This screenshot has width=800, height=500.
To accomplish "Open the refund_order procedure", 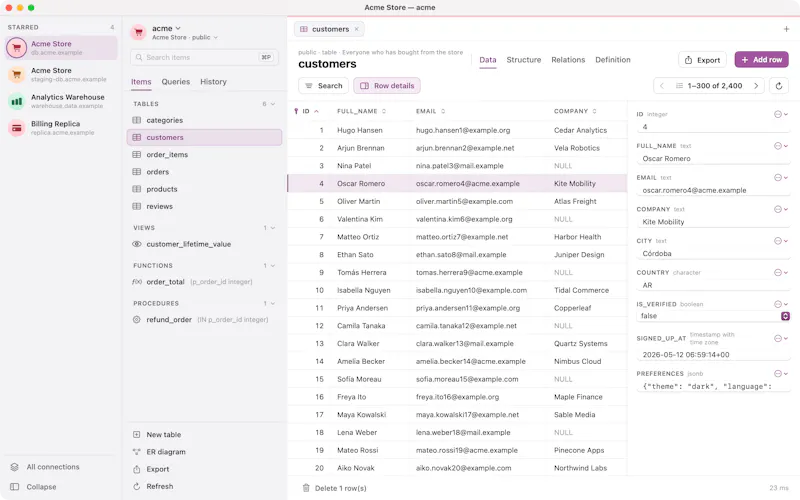I will [x=204, y=319].
